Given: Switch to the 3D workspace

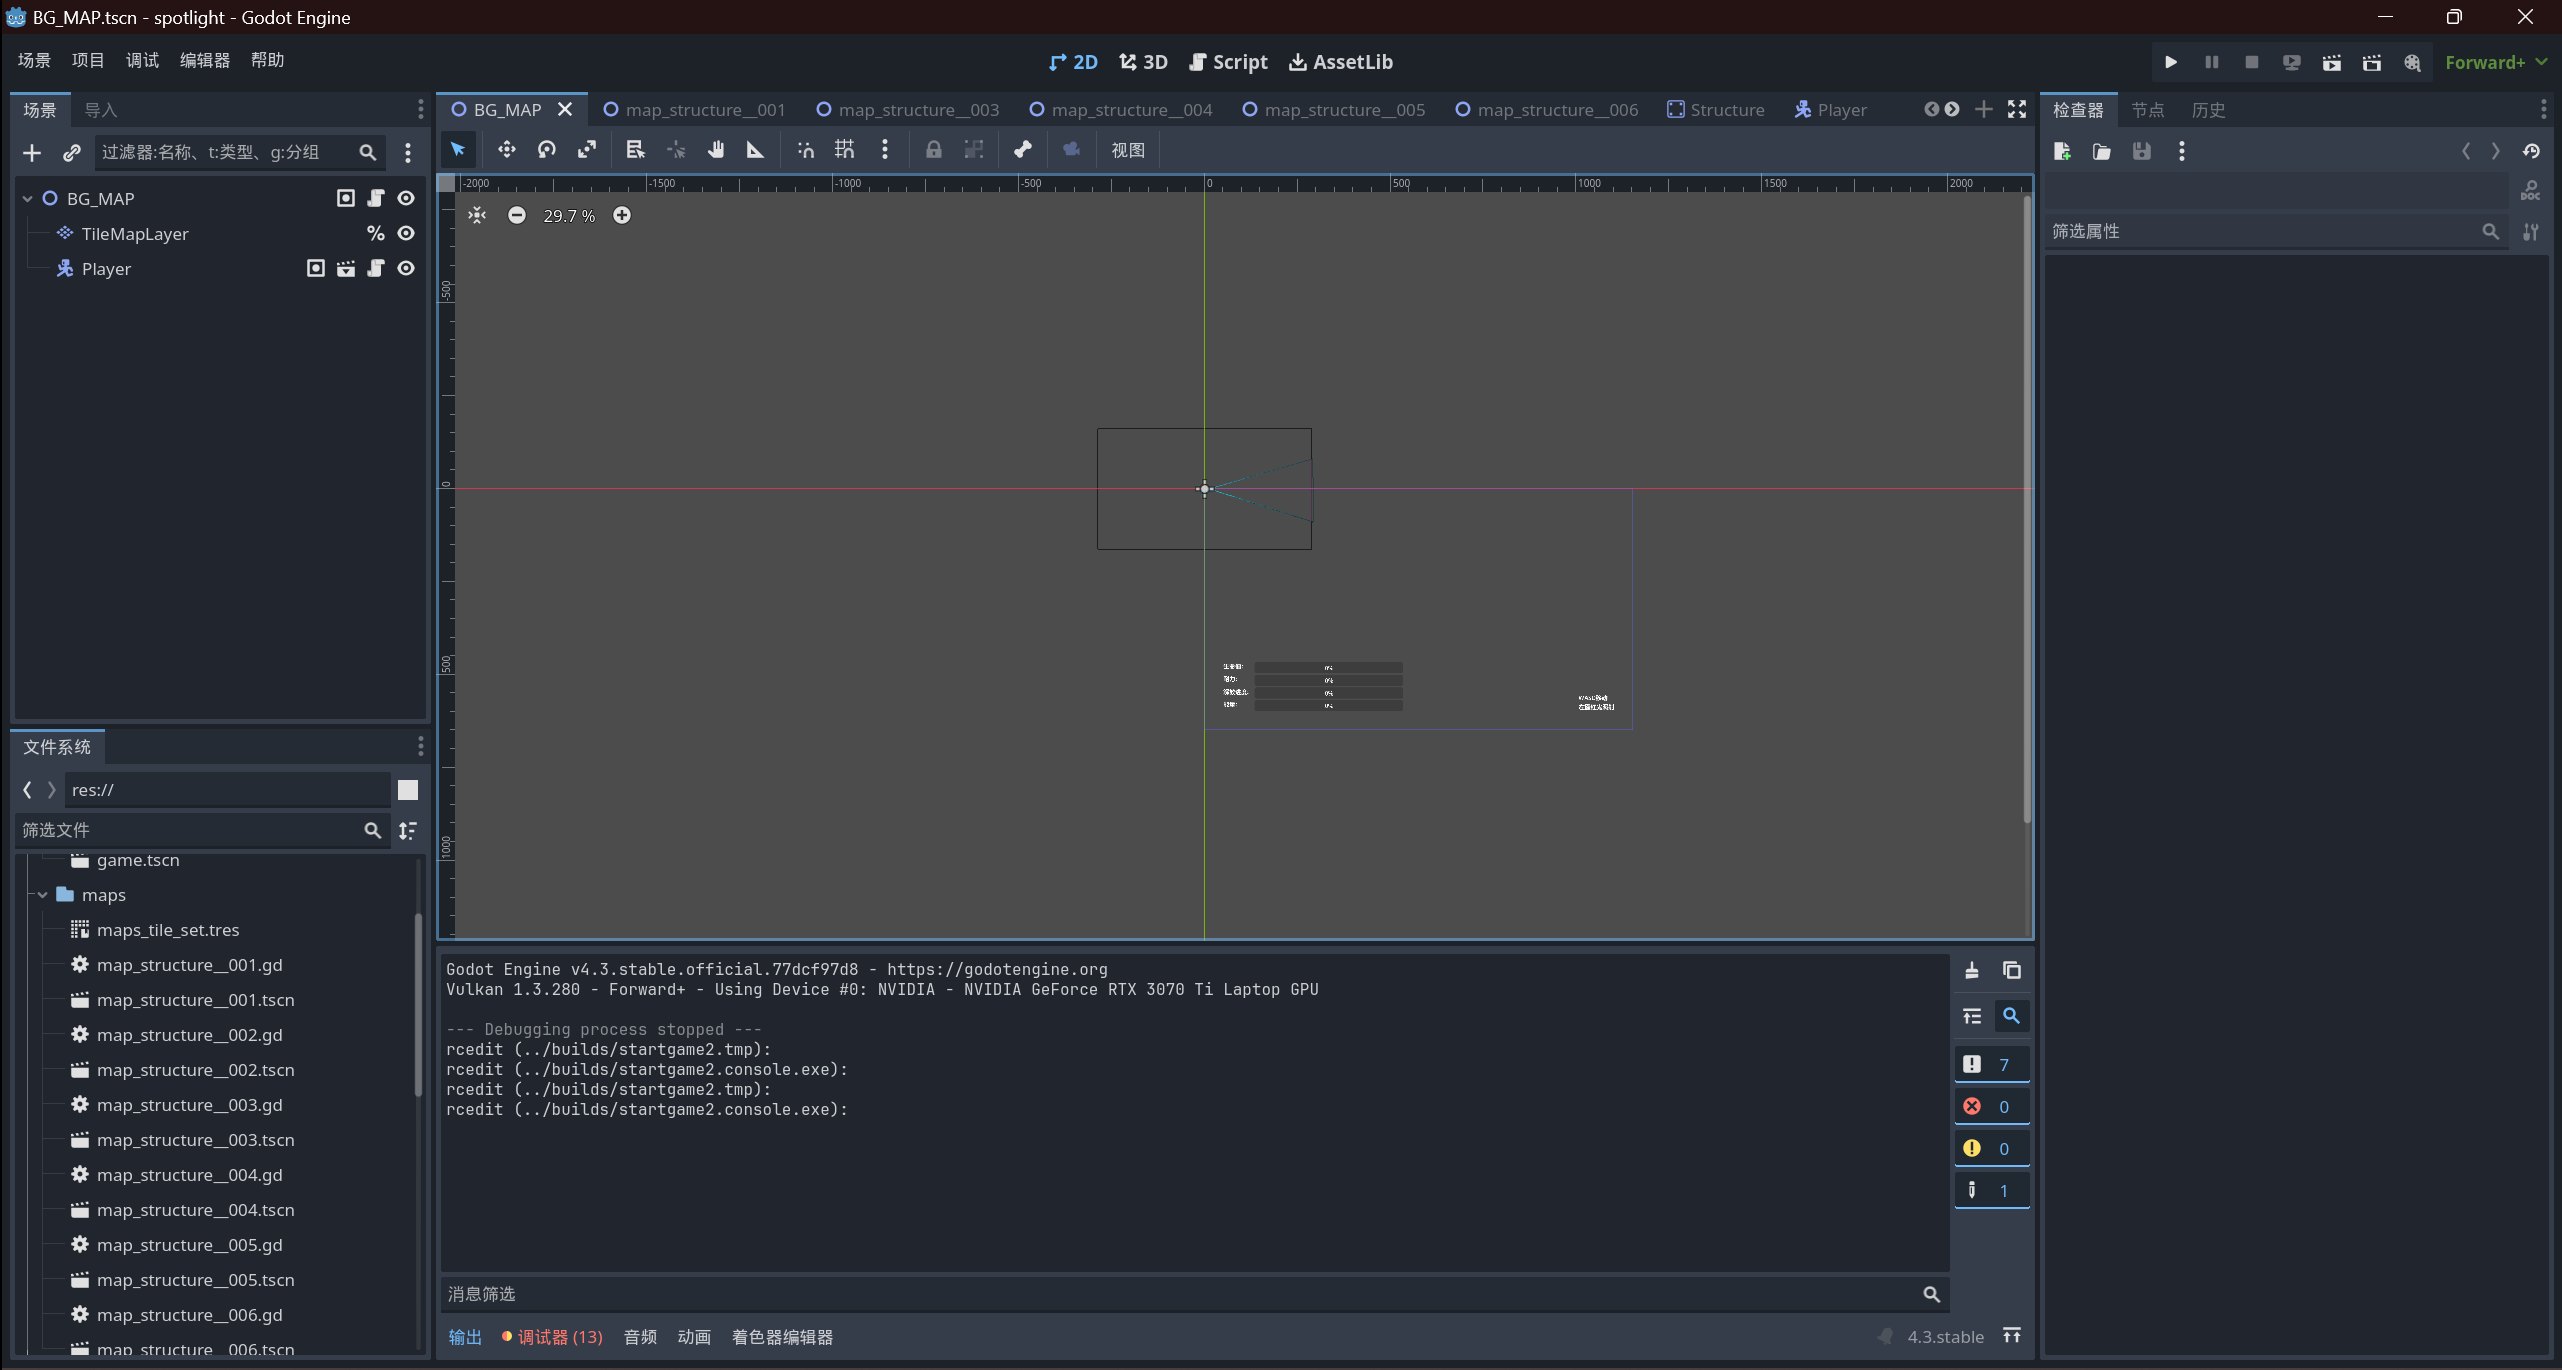Looking at the screenshot, I should (1143, 62).
